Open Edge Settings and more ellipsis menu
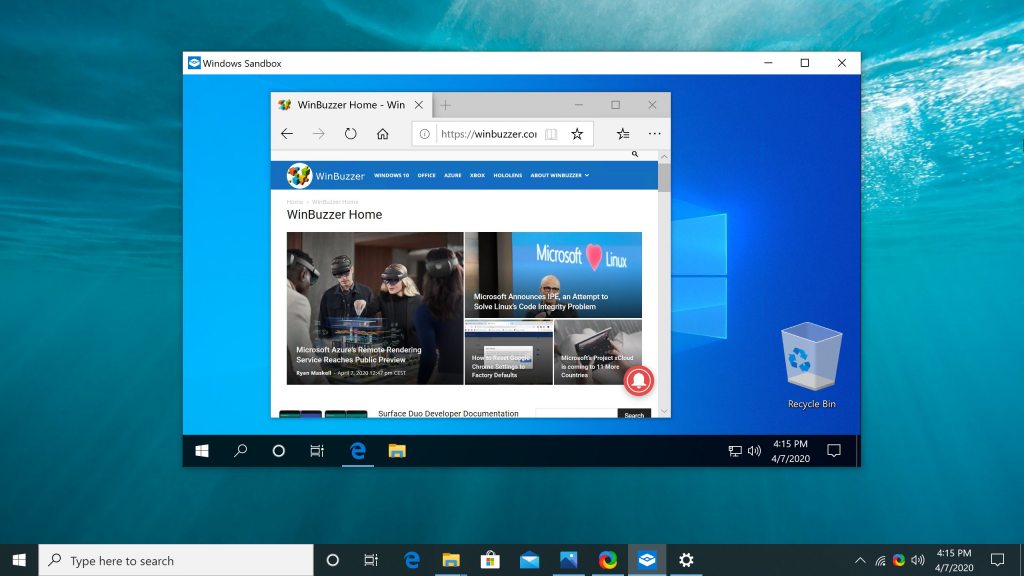Screen dimensions: 1024x576 [x=654, y=134]
